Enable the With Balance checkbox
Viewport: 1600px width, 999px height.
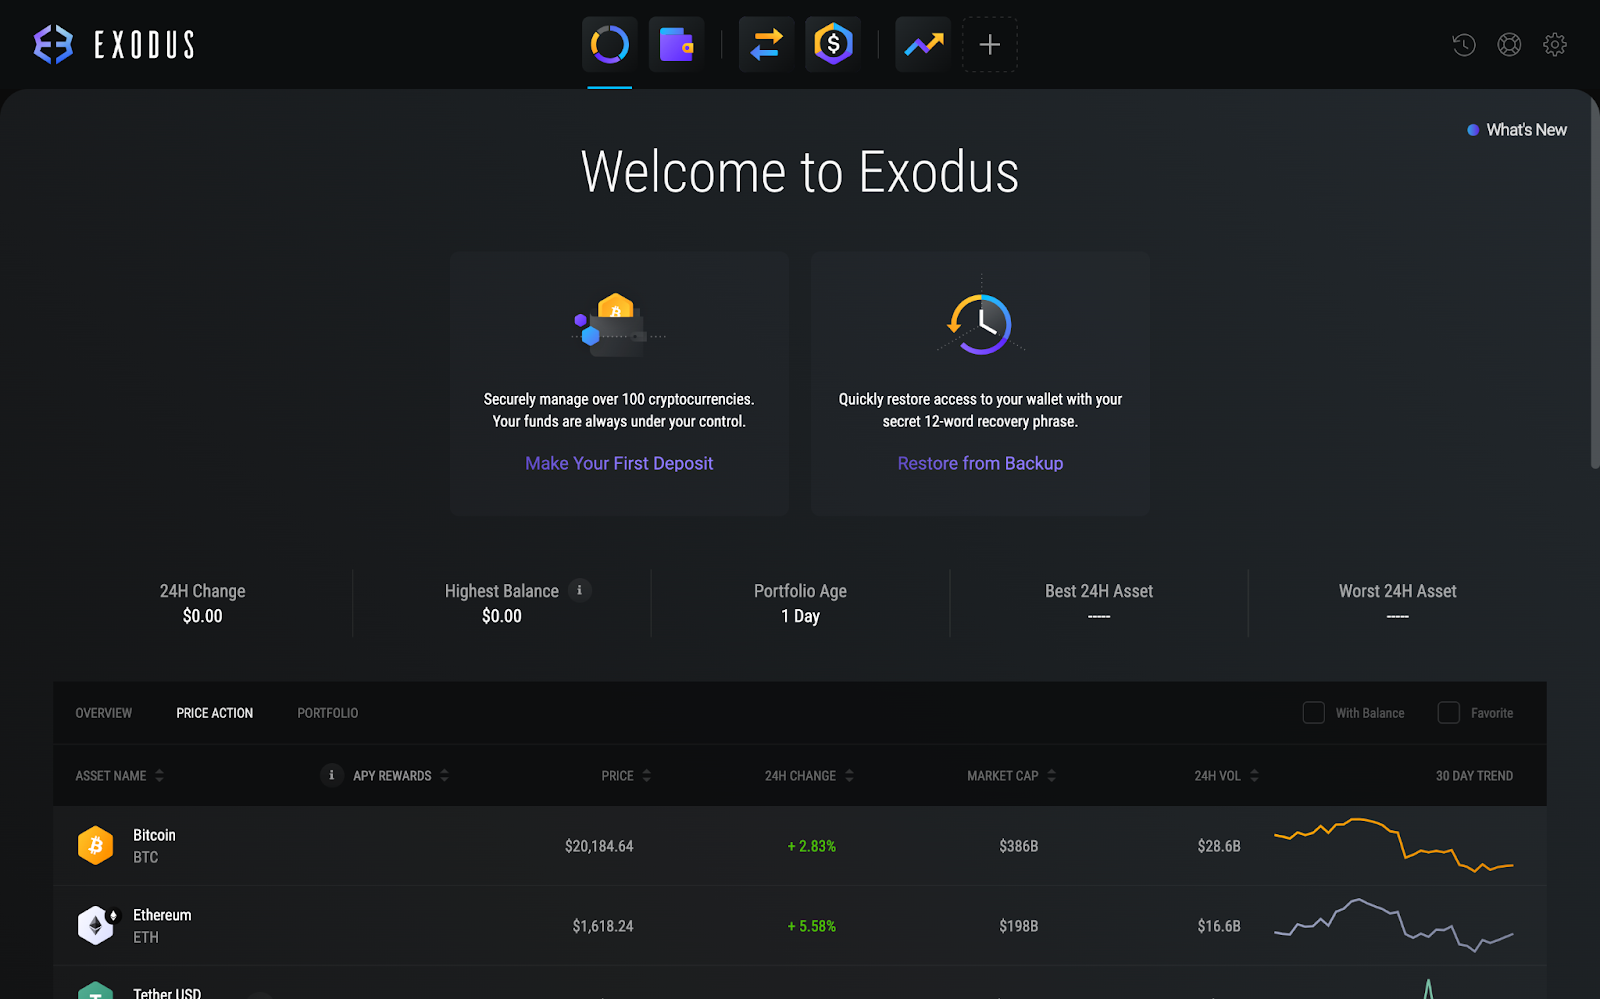1314,712
